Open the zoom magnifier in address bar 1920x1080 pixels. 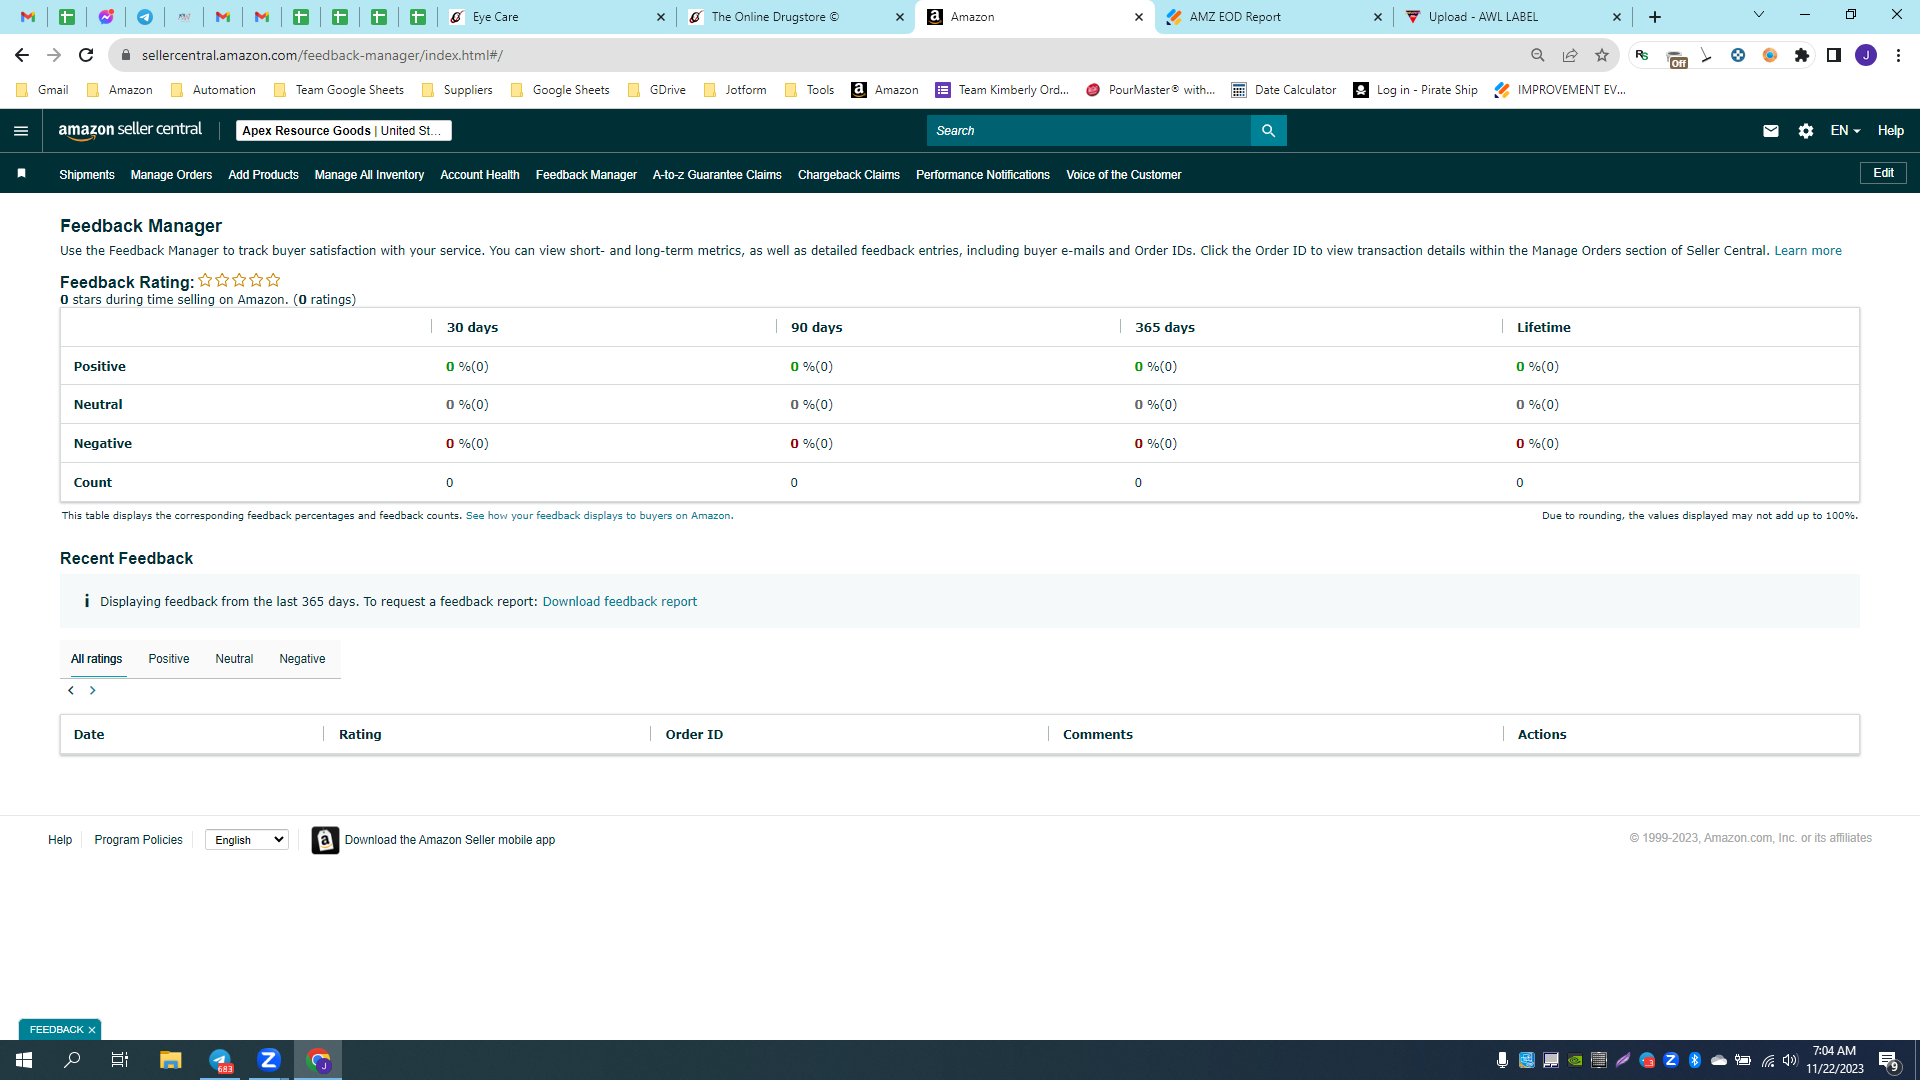pyautogui.click(x=1538, y=55)
